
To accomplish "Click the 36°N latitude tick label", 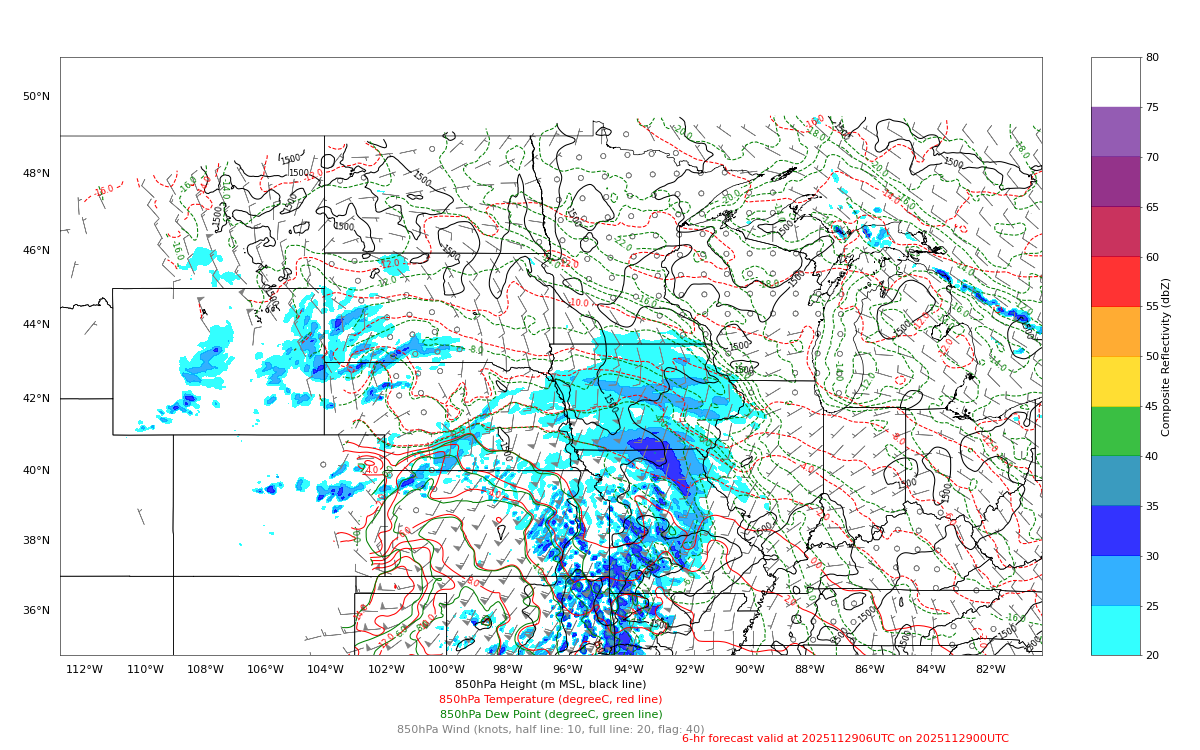I will point(36,611).
